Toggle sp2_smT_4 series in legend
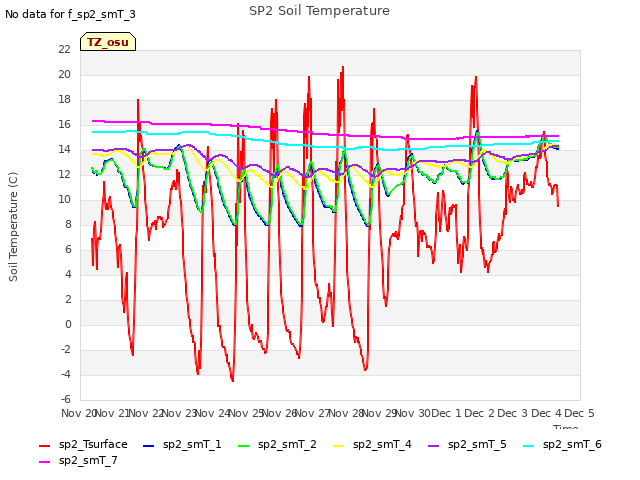 (x=372, y=444)
